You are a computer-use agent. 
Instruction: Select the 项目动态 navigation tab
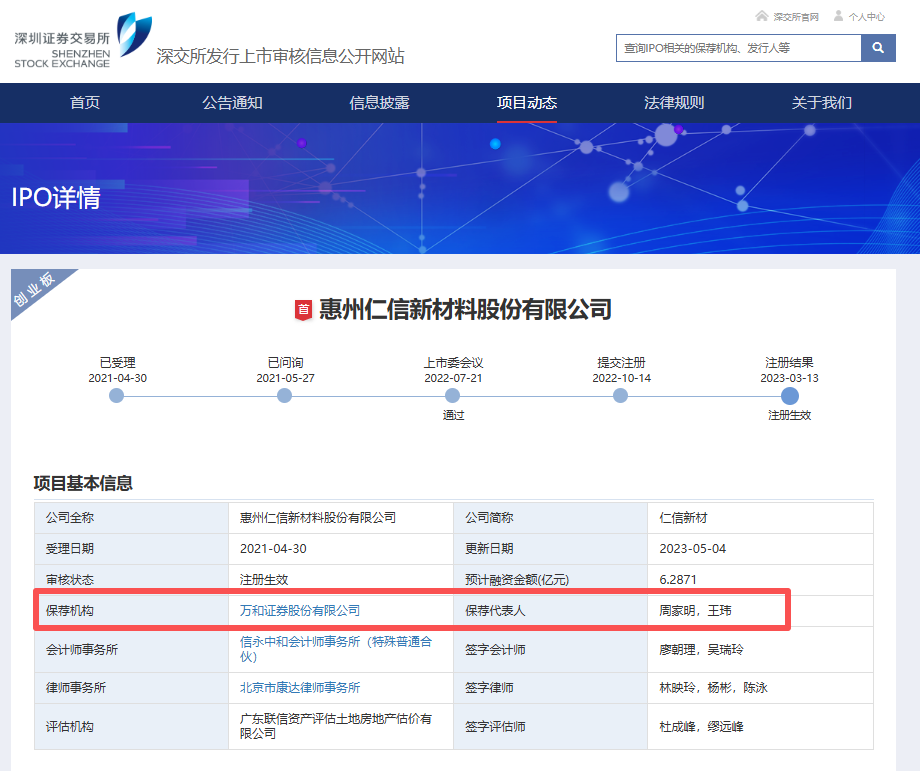click(527, 103)
